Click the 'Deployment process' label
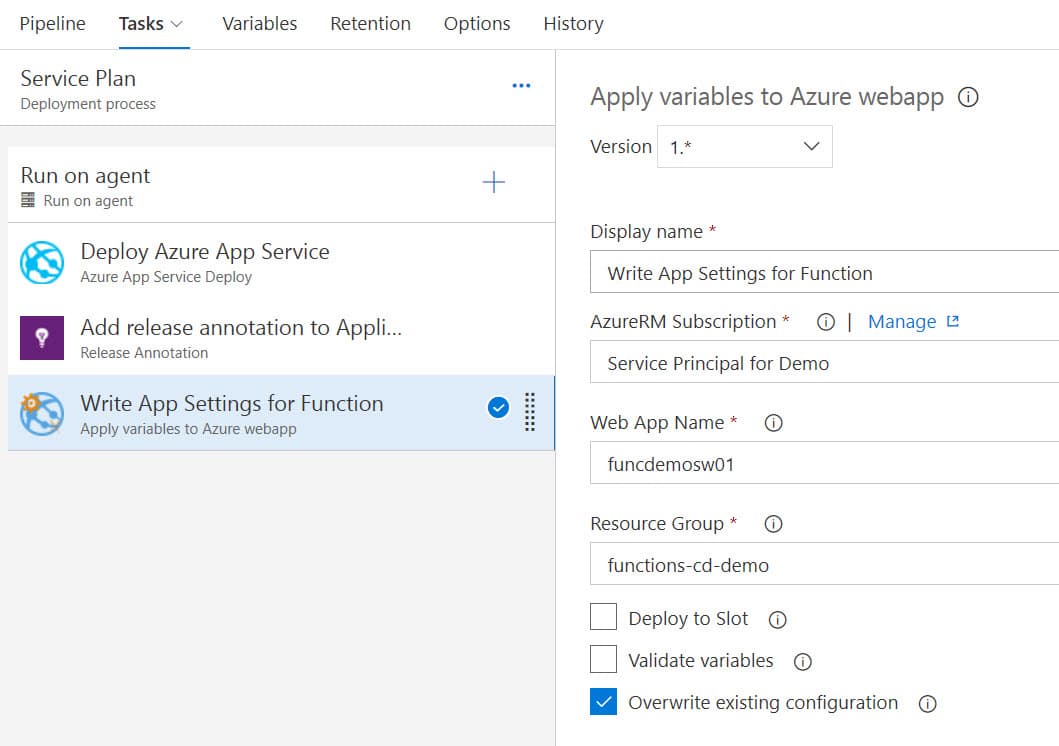The height and width of the screenshot is (746, 1059). (x=88, y=104)
